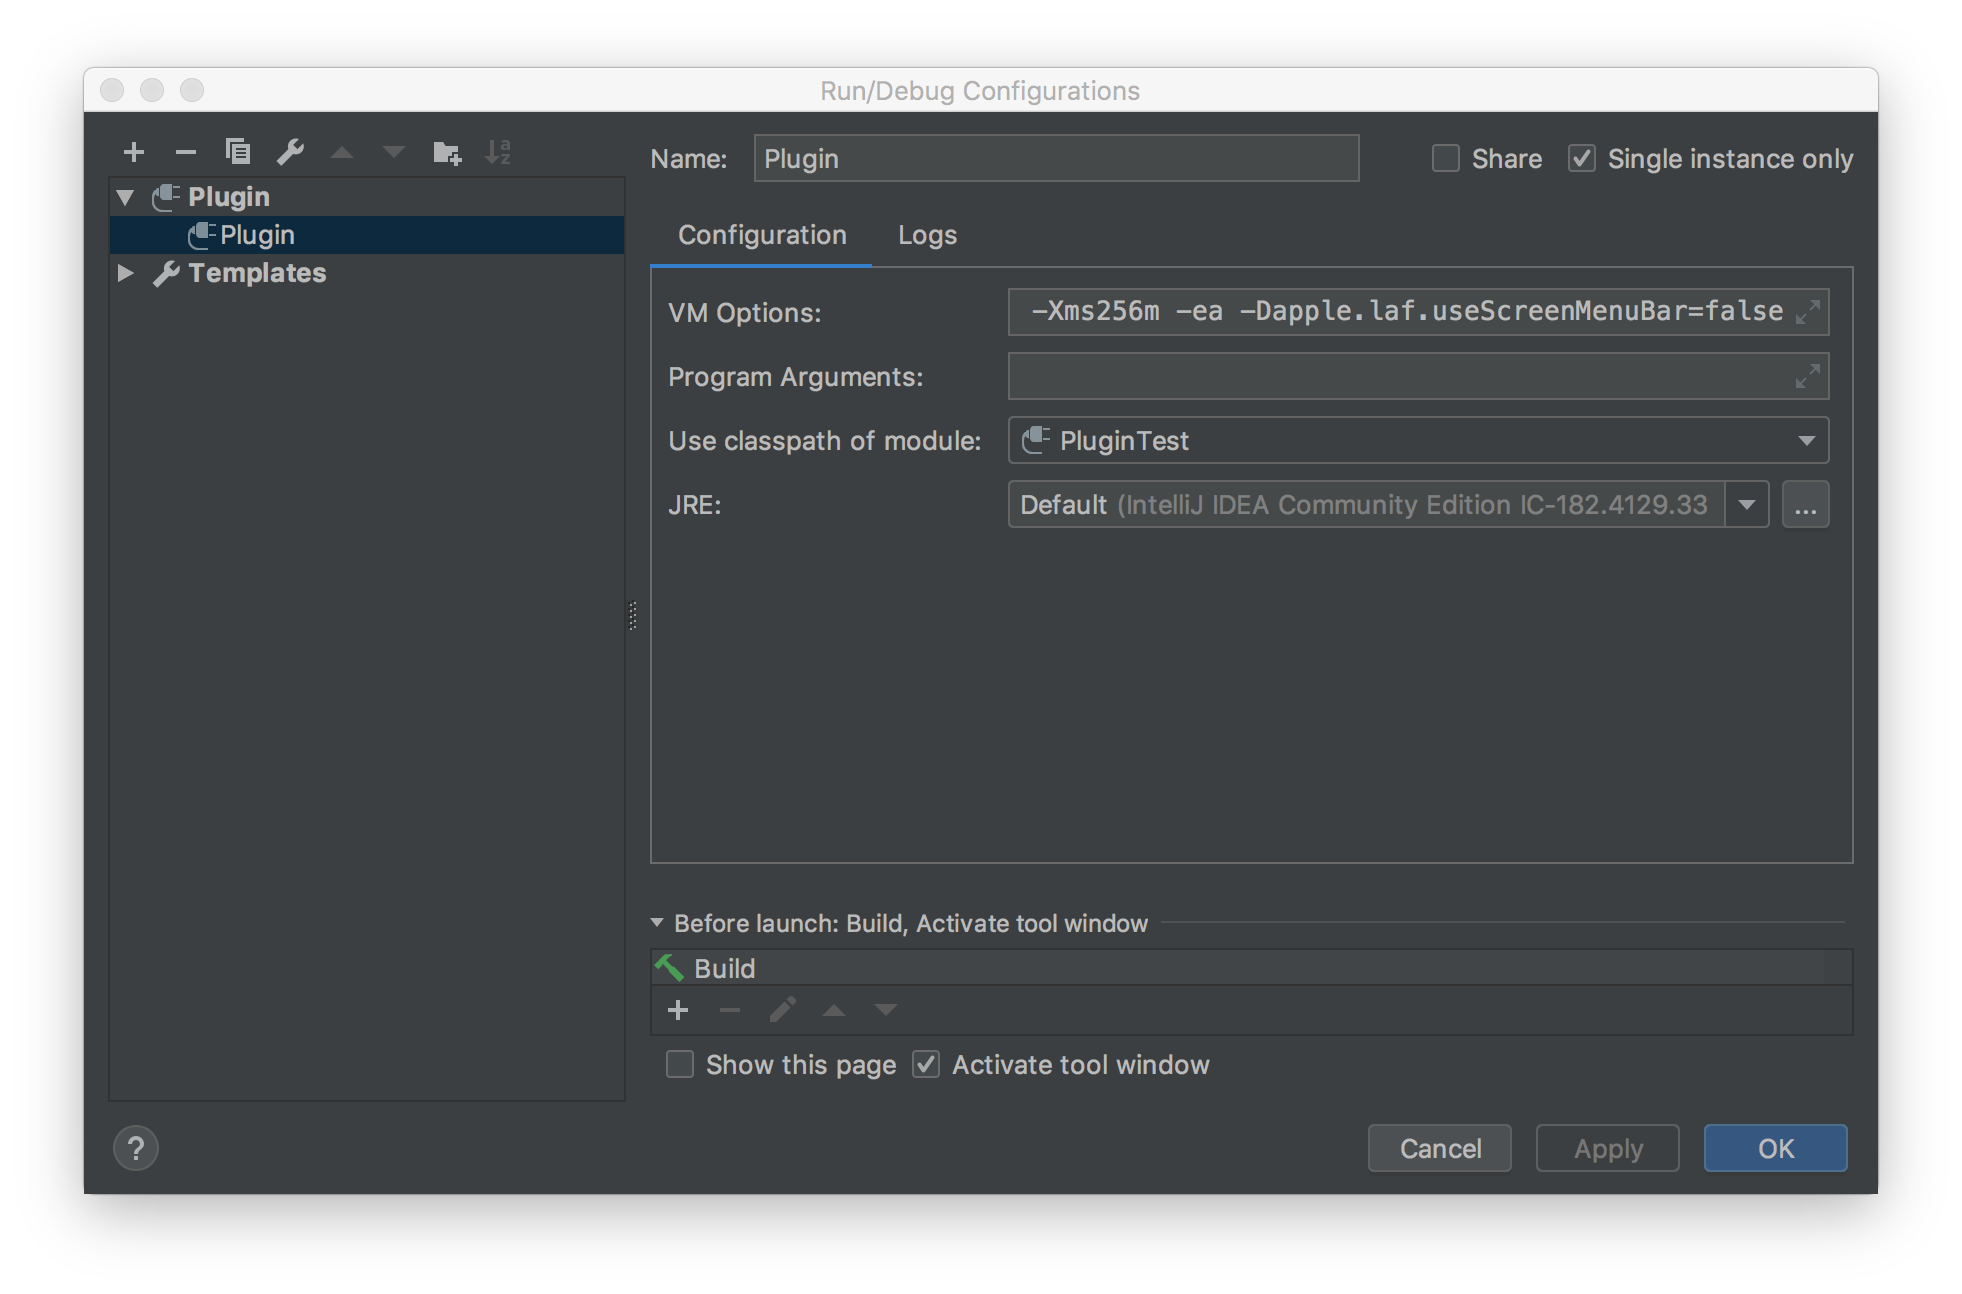Open the help question mark button
Screen dimensions: 1962x1294
click(x=136, y=1148)
